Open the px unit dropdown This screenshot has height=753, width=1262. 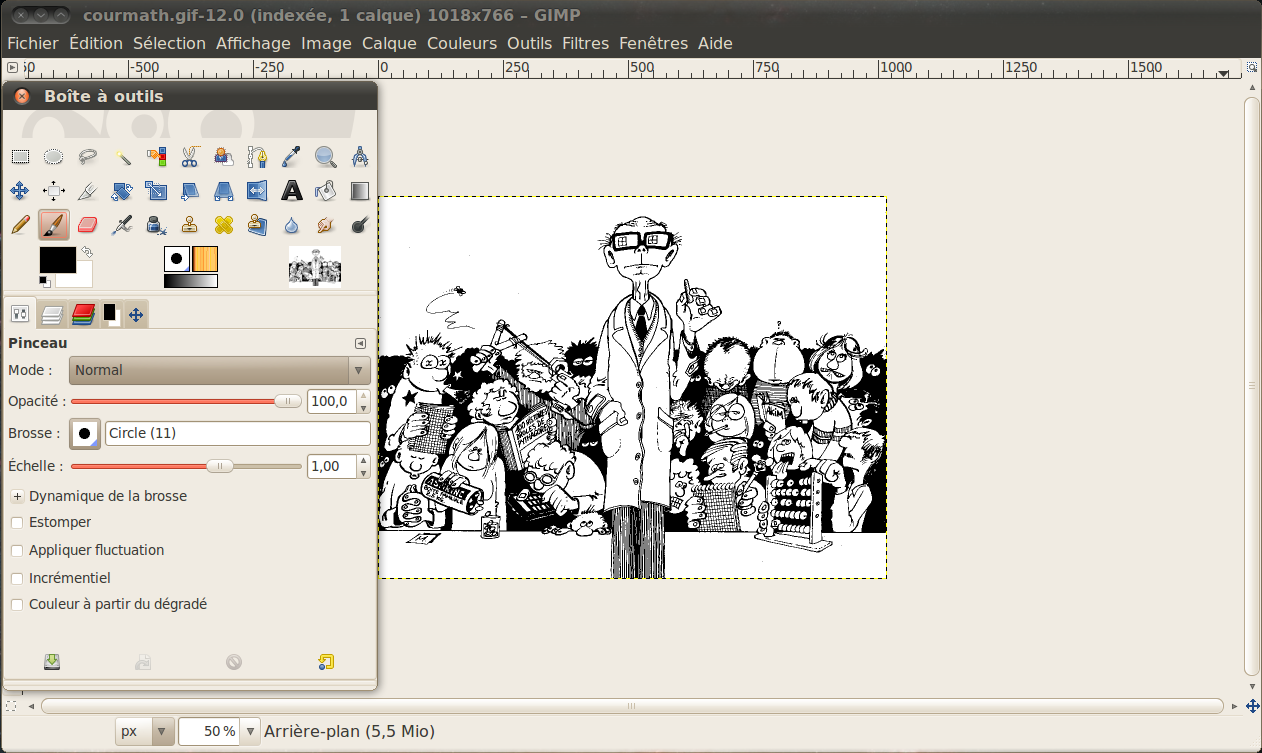point(145,731)
